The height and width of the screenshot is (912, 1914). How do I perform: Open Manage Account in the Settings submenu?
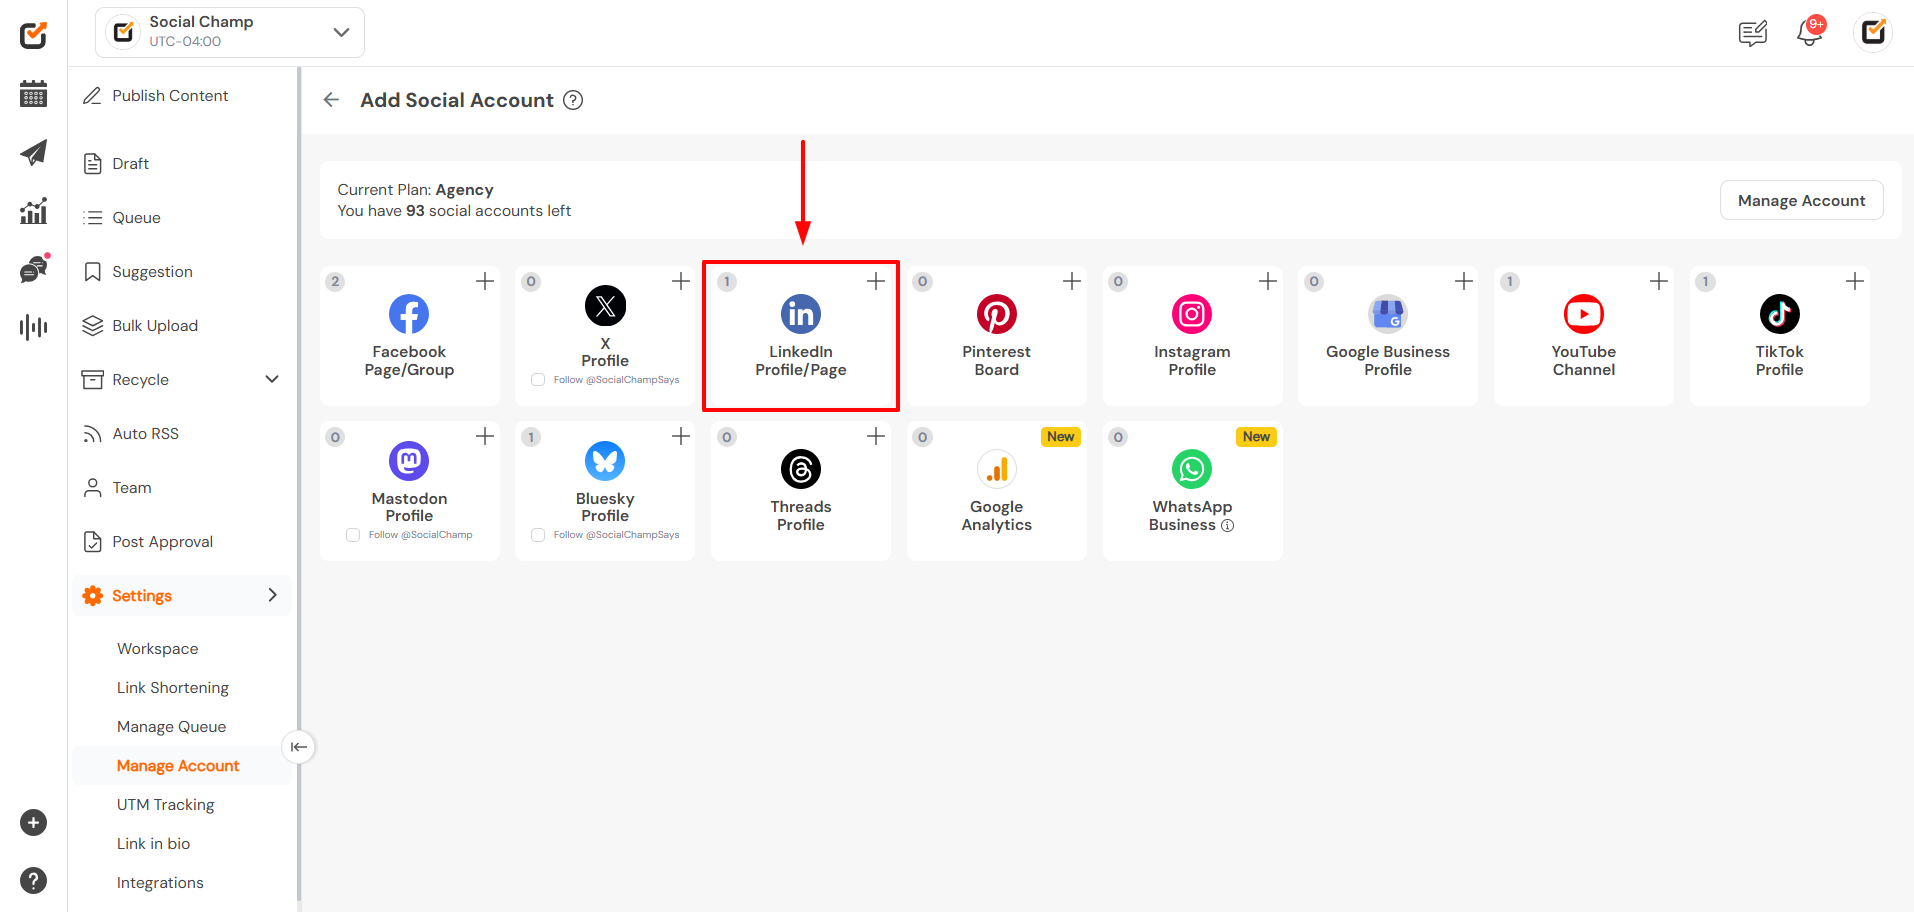[178, 766]
